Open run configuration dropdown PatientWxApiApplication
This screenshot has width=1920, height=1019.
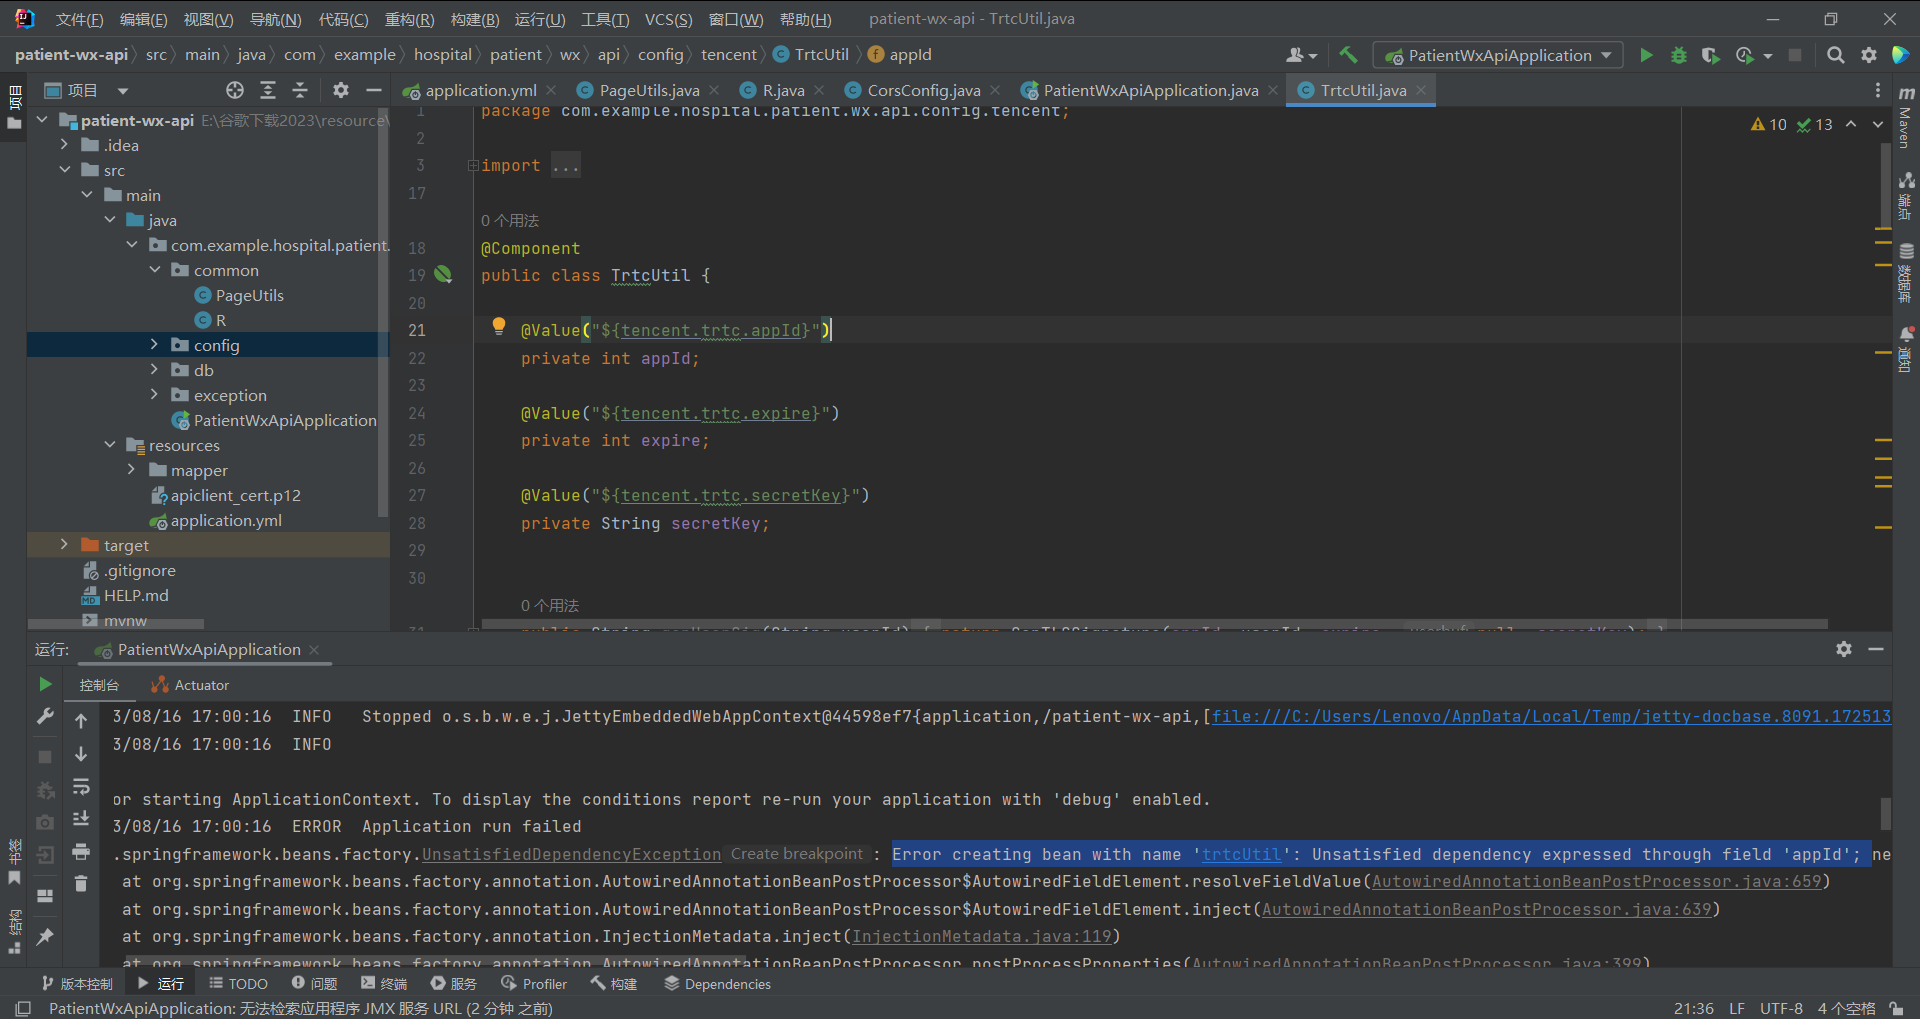(x=1499, y=55)
